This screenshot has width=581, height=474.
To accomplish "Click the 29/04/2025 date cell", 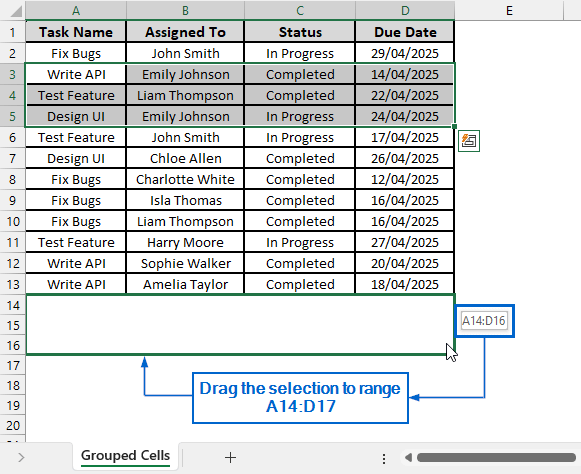I will pos(405,53).
